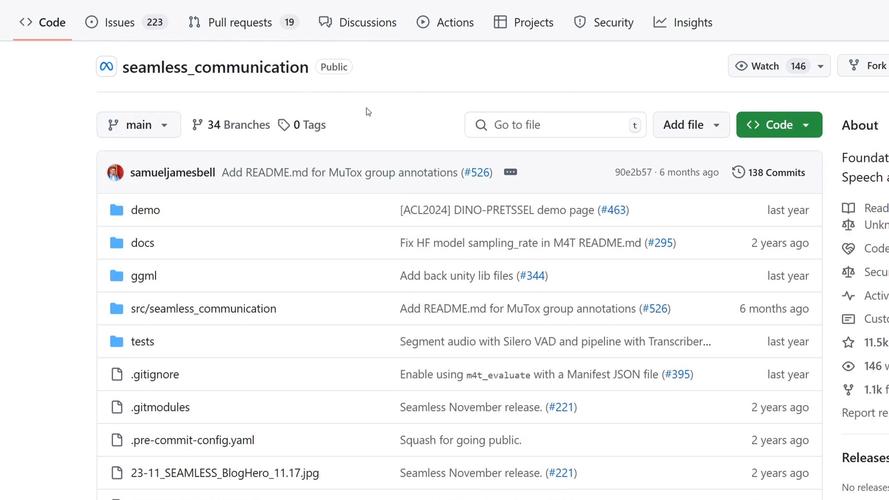Open the samueljamesbell author profile link
Viewport: 889px width, 500px height.
click(x=172, y=172)
